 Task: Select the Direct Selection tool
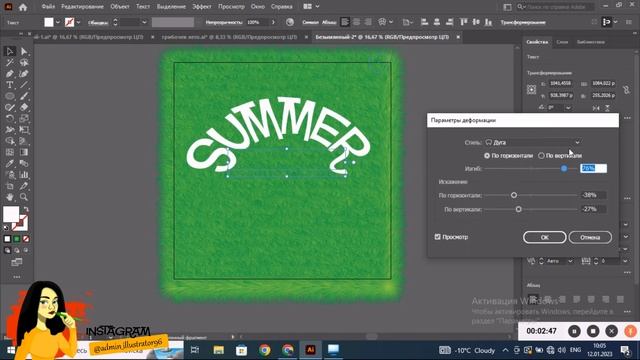pos(24,51)
